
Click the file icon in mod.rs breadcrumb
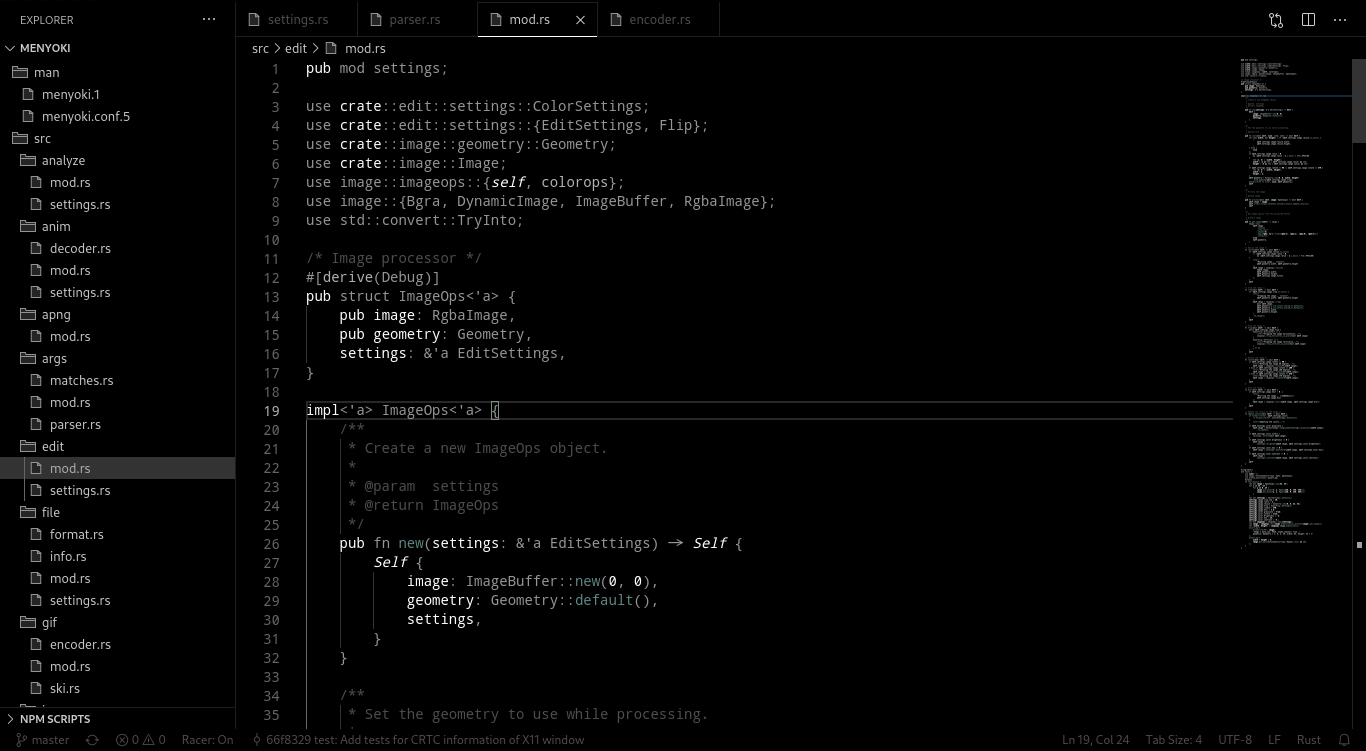click(x=331, y=48)
